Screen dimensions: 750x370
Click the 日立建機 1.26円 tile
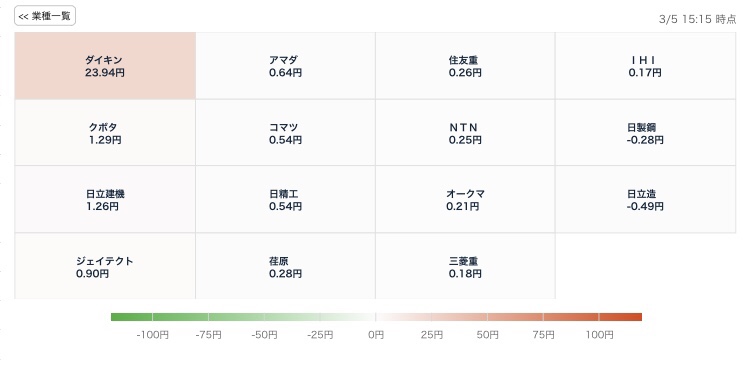[105, 199]
